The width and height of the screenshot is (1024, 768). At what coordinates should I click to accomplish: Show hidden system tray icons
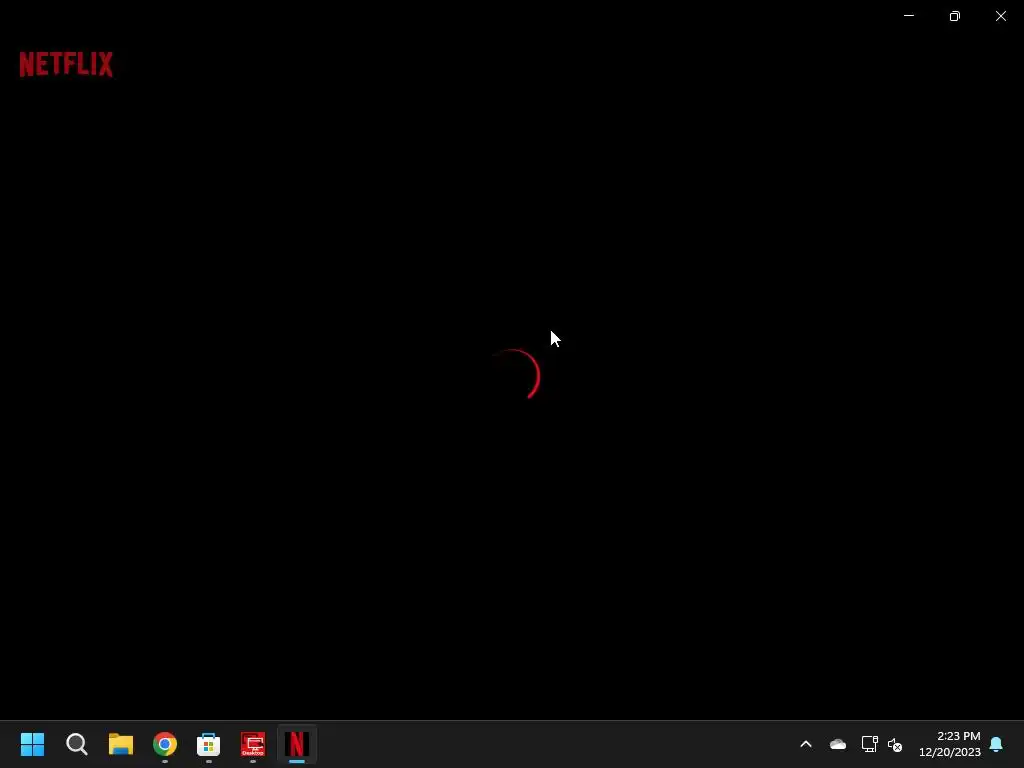tap(806, 744)
